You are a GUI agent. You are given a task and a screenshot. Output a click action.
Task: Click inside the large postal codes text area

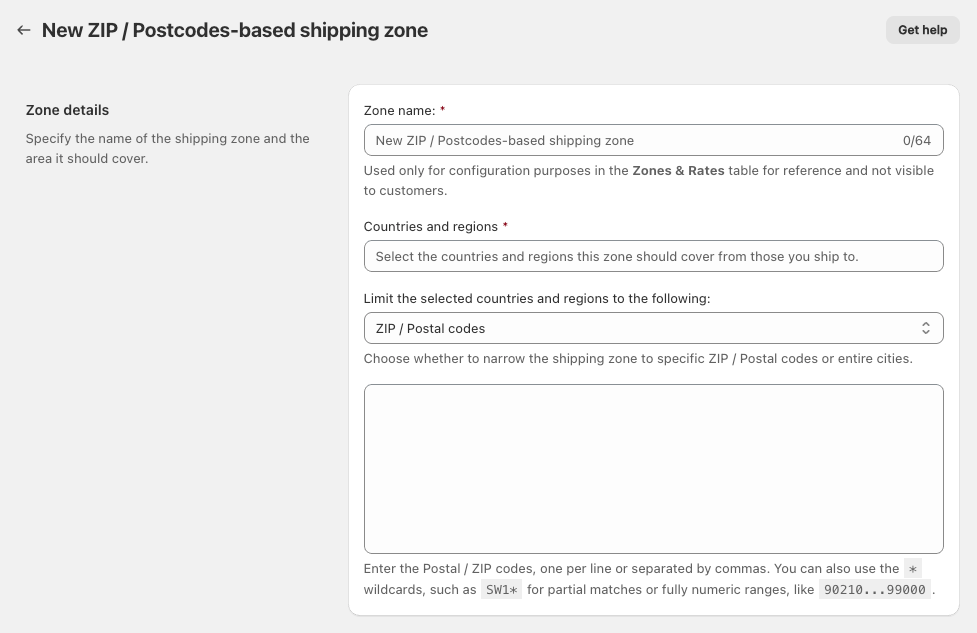(x=653, y=468)
